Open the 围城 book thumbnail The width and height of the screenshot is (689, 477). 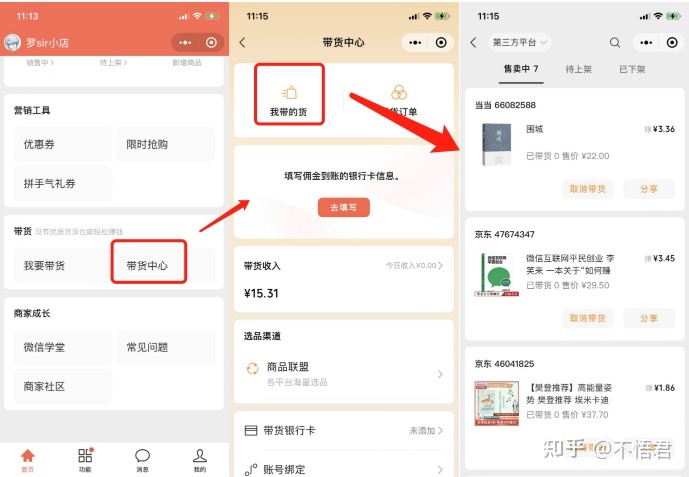497,144
